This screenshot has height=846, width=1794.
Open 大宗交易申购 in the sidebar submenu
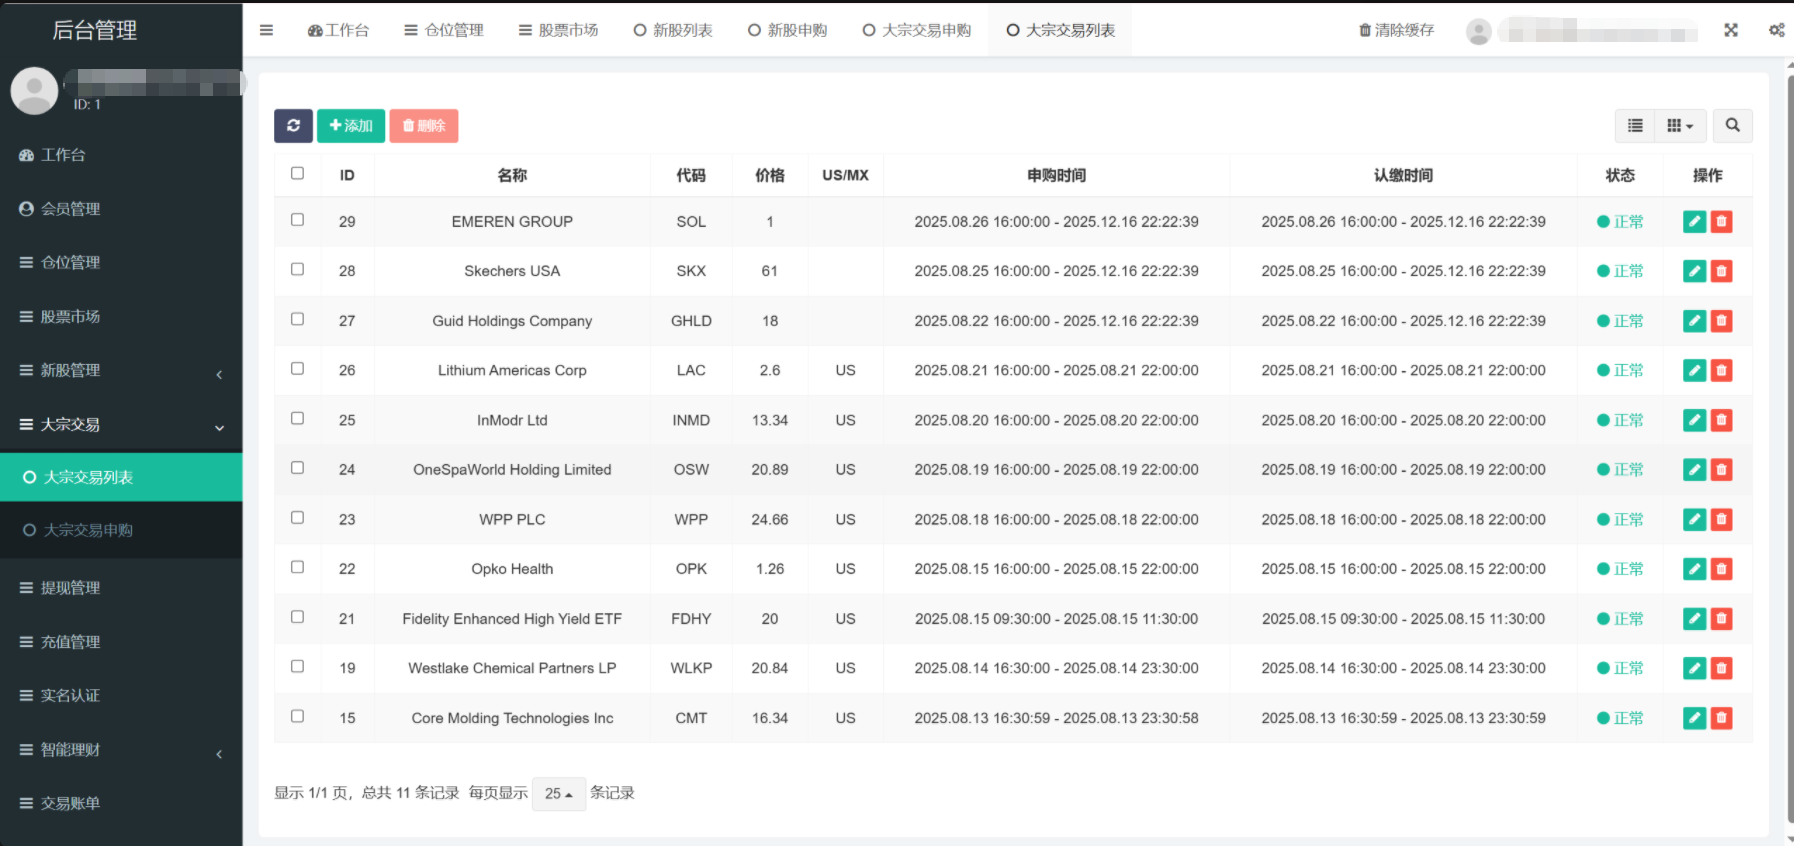point(88,530)
